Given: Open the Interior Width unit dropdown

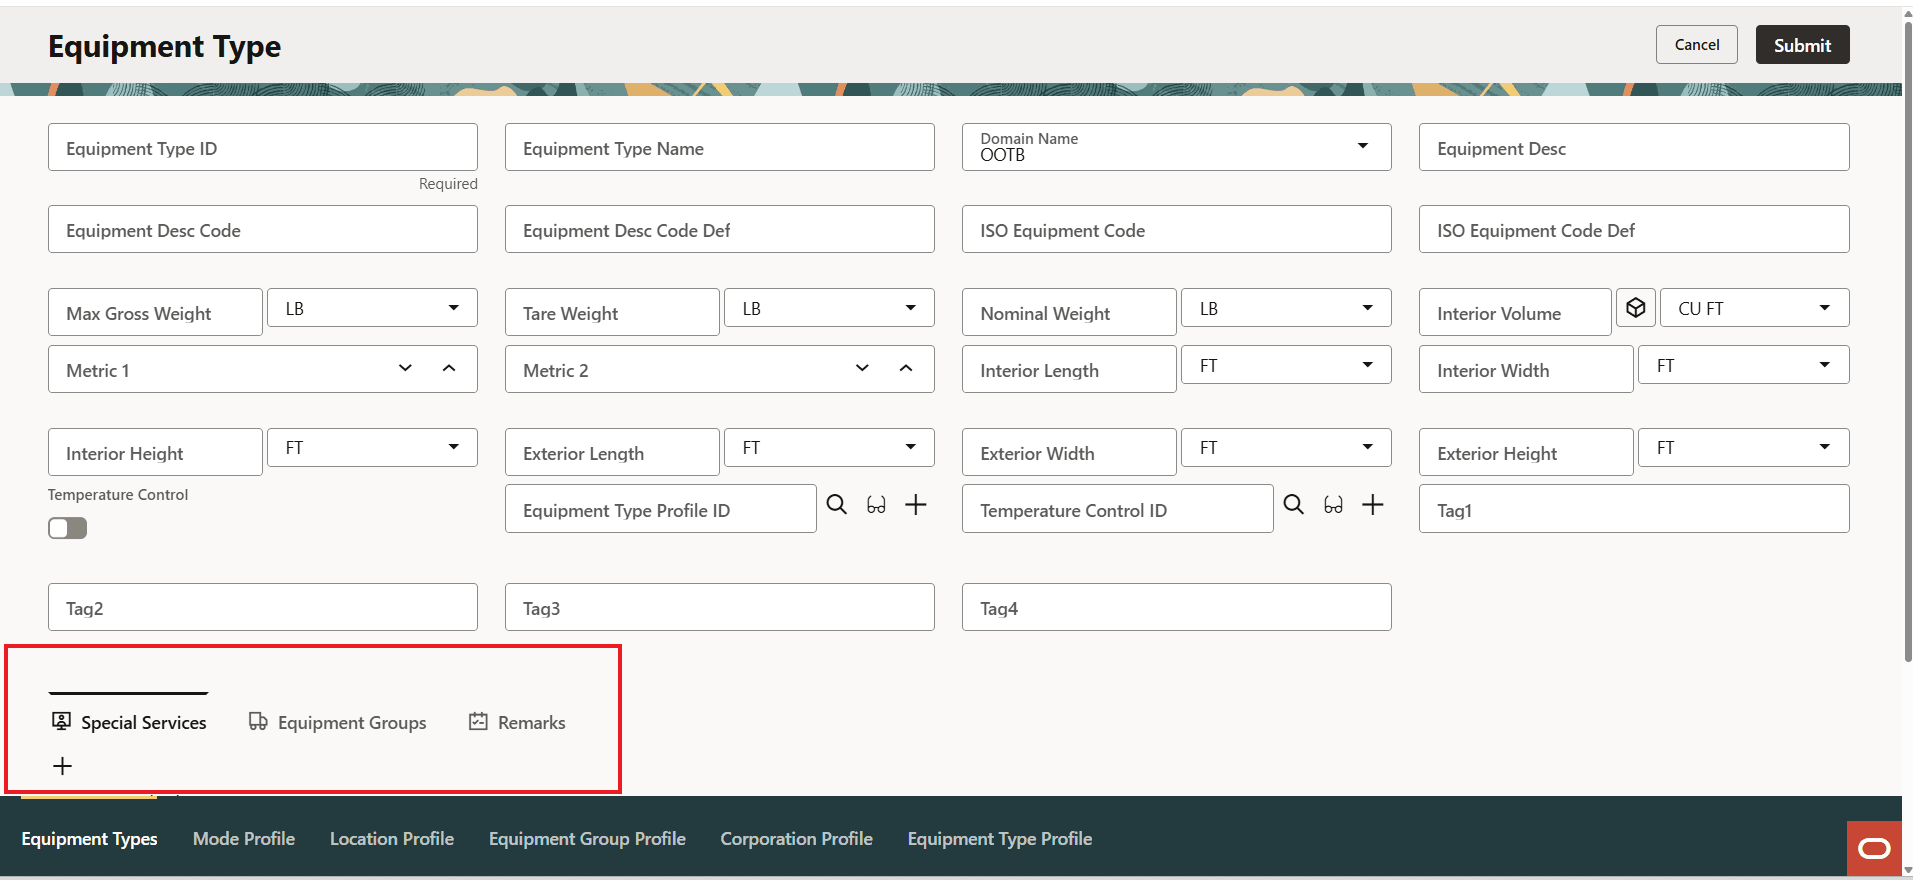Looking at the screenshot, I should pyautogui.click(x=1744, y=365).
